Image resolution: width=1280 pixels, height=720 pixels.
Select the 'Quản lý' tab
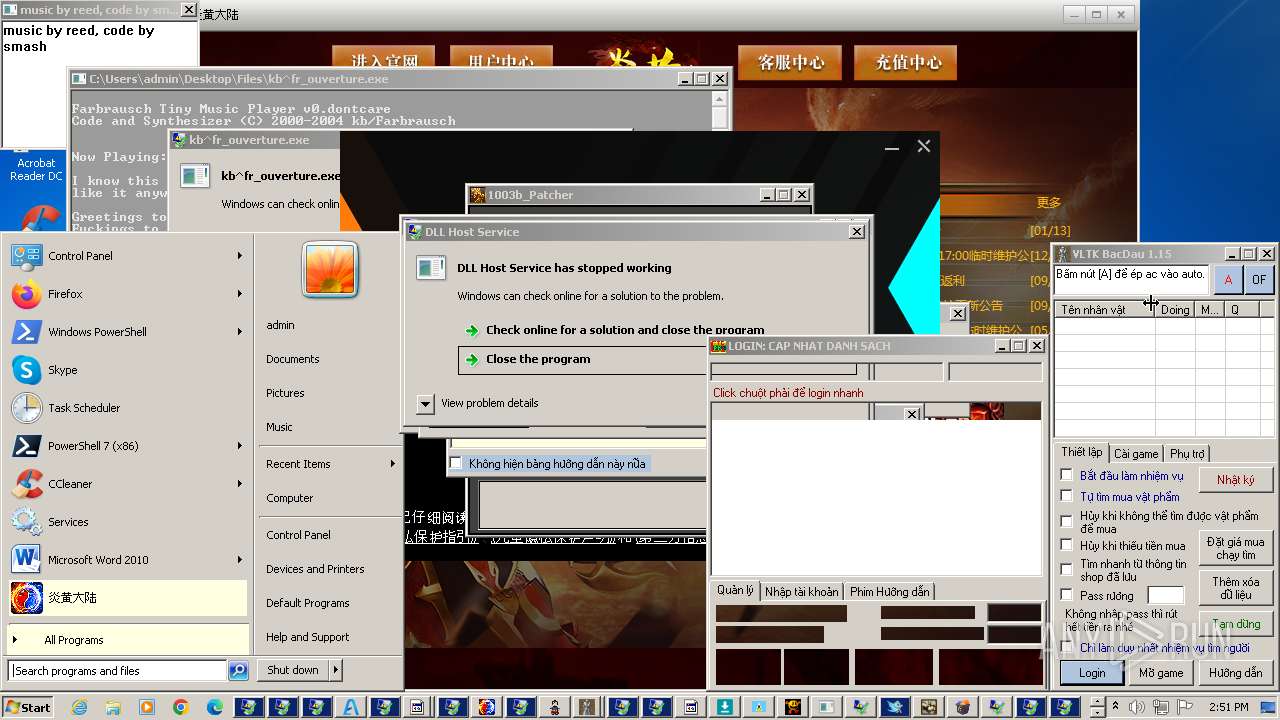[x=735, y=590]
